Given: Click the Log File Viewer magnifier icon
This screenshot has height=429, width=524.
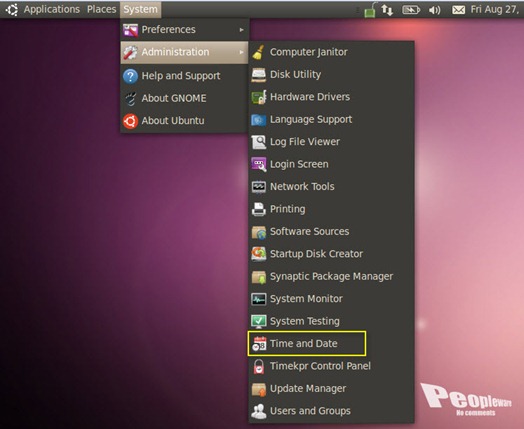Looking at the screenshot, I should click(x=258, y=142).
